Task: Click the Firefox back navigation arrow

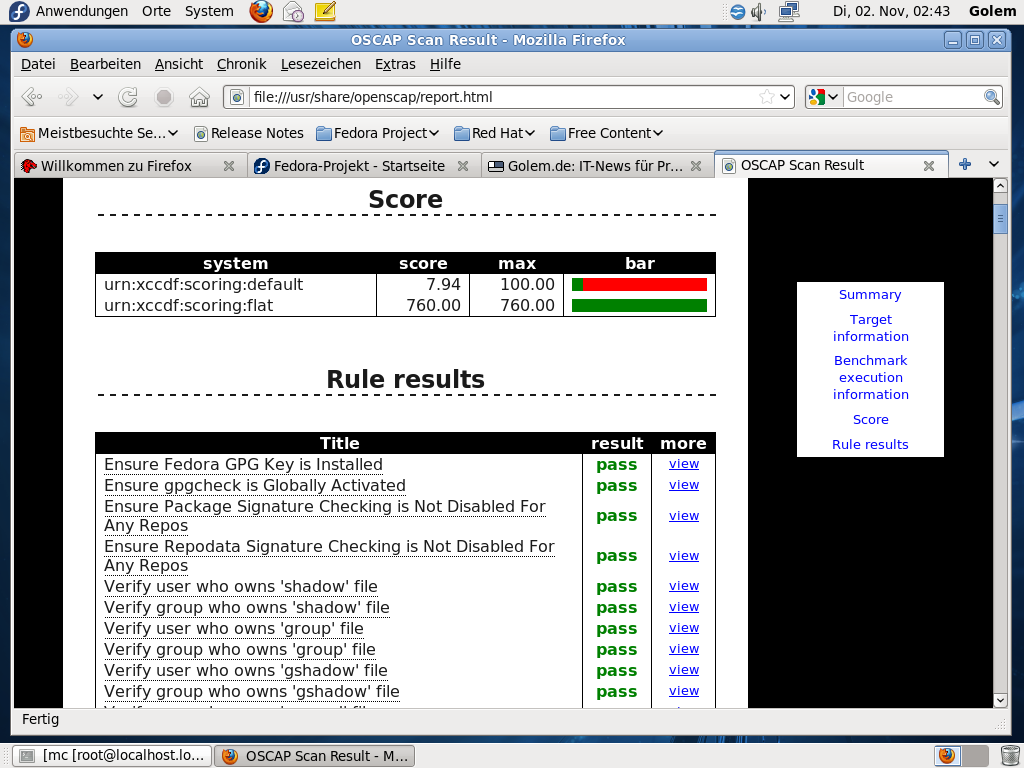Action: pyautogui.click(x=32, y=97)
